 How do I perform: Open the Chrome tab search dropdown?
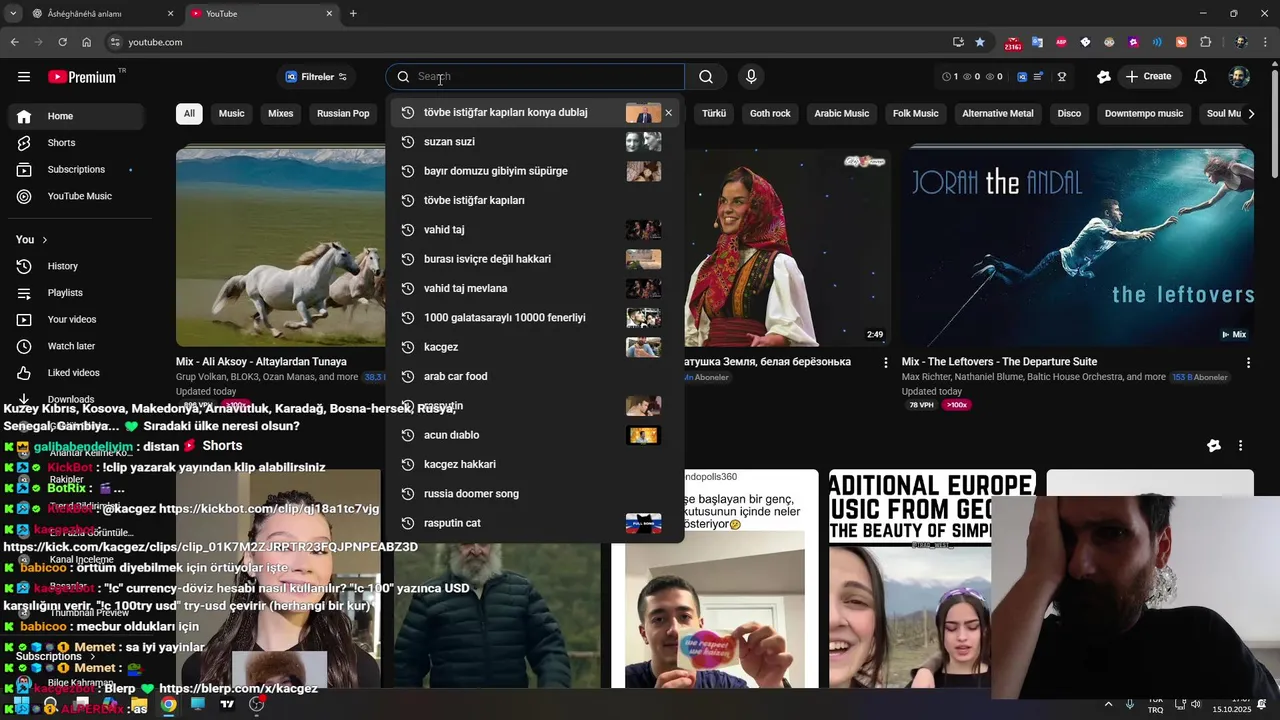pyautogui.click(x=13, y=14)
